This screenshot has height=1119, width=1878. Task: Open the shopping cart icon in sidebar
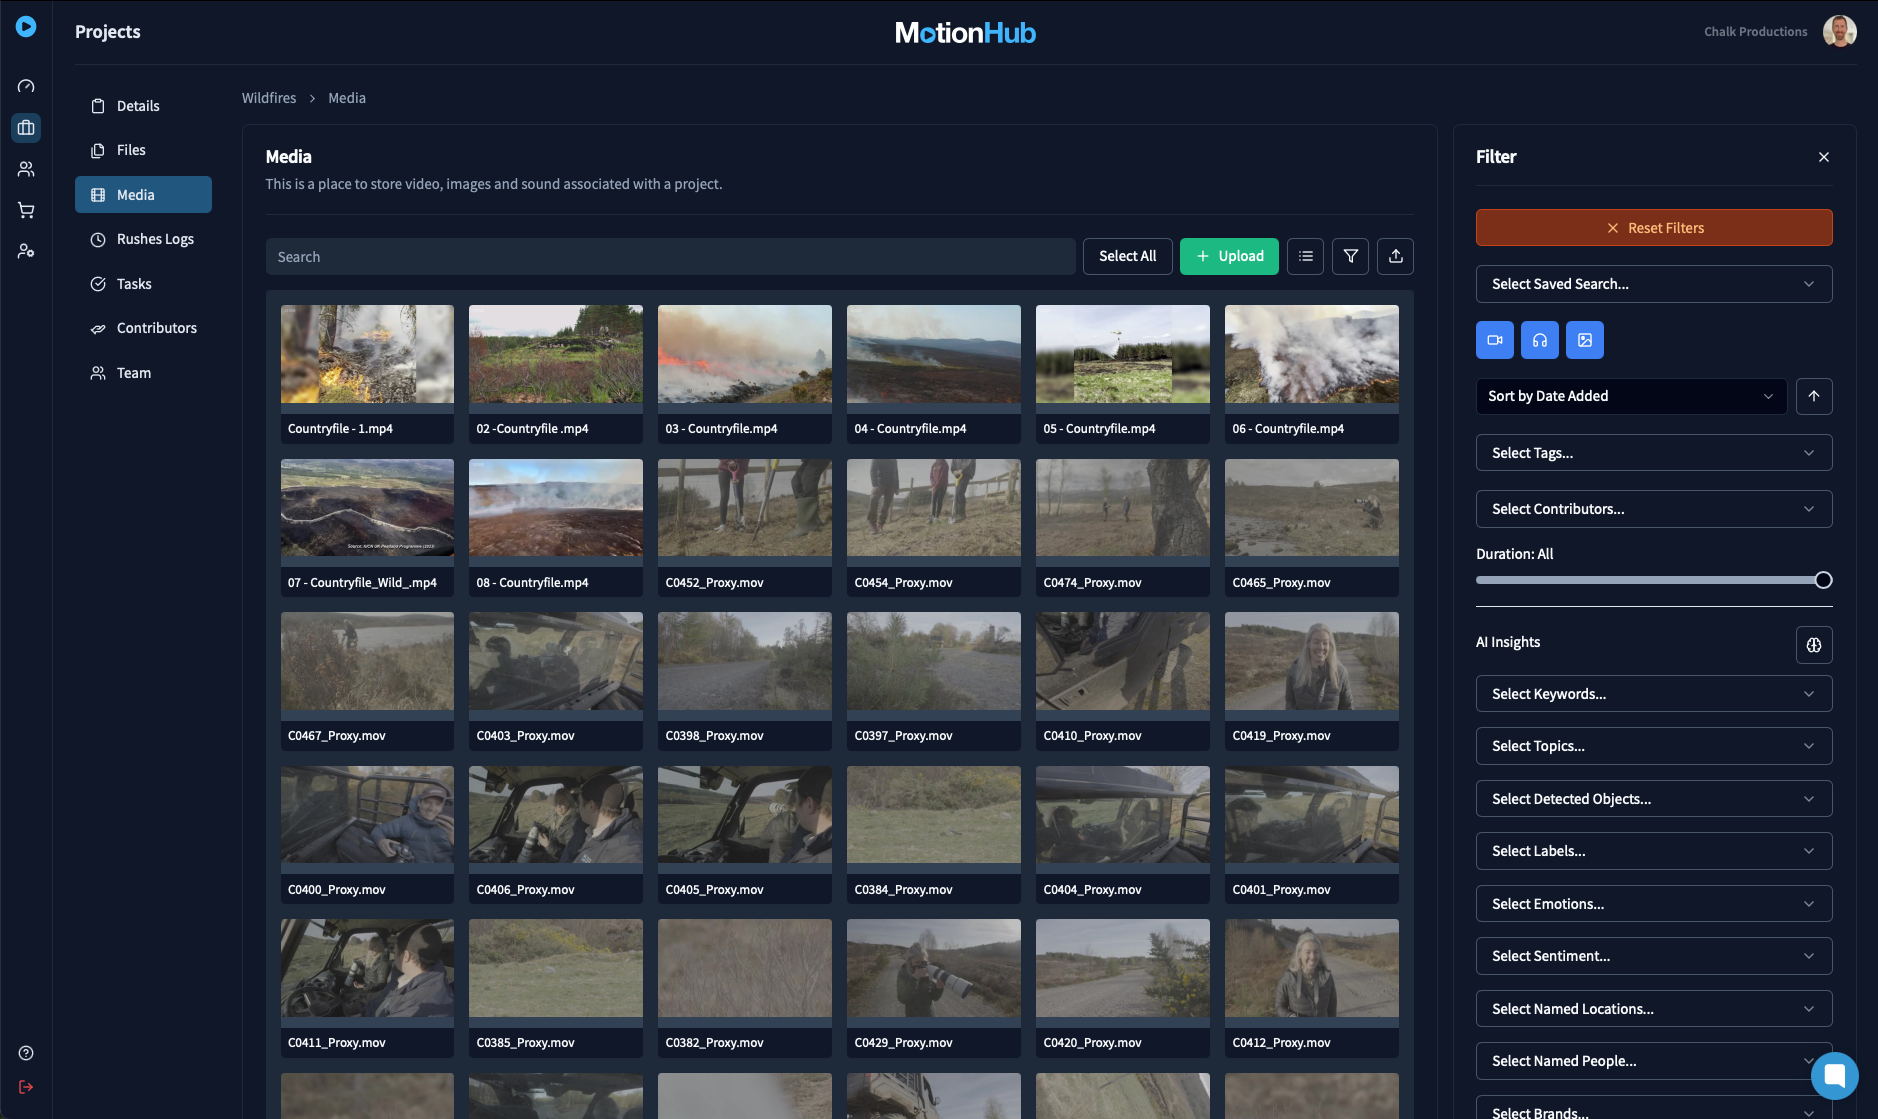pos(26,210)
